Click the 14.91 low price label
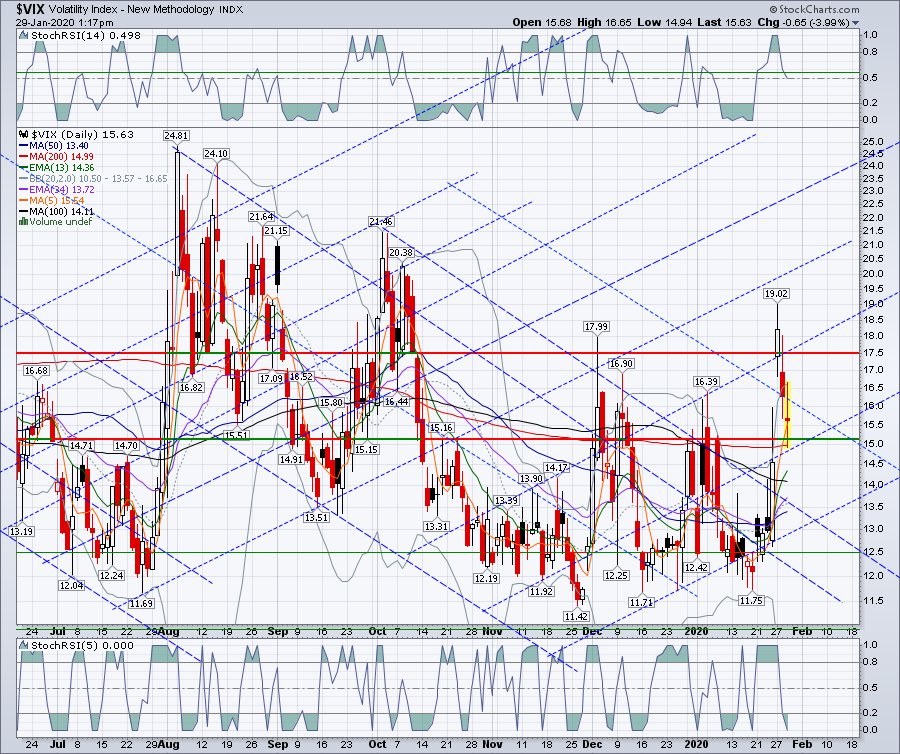 click(x=291, y=460)
